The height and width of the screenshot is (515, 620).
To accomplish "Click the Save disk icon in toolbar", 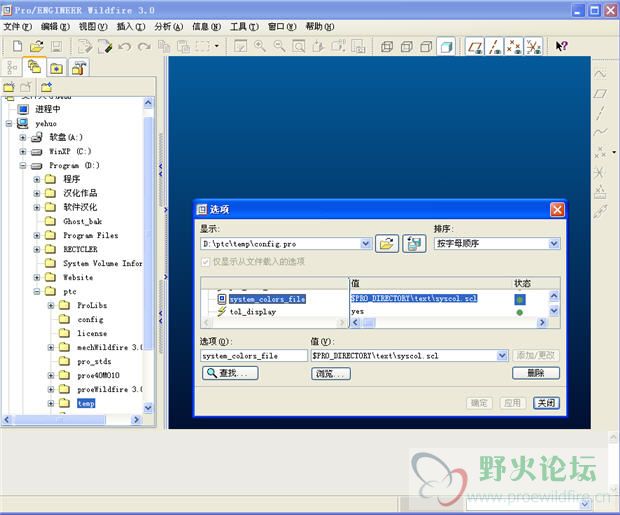I will (57, 46).
